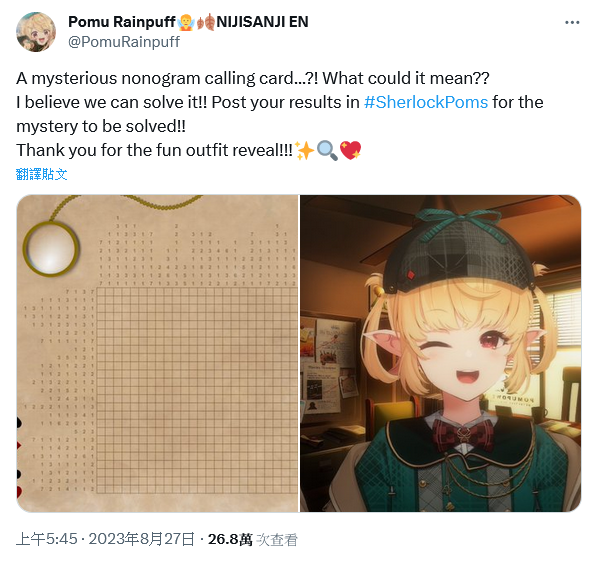Click the leaf emoji beside NIJISANJI EN
598x564 pixels.
point(206,22)
